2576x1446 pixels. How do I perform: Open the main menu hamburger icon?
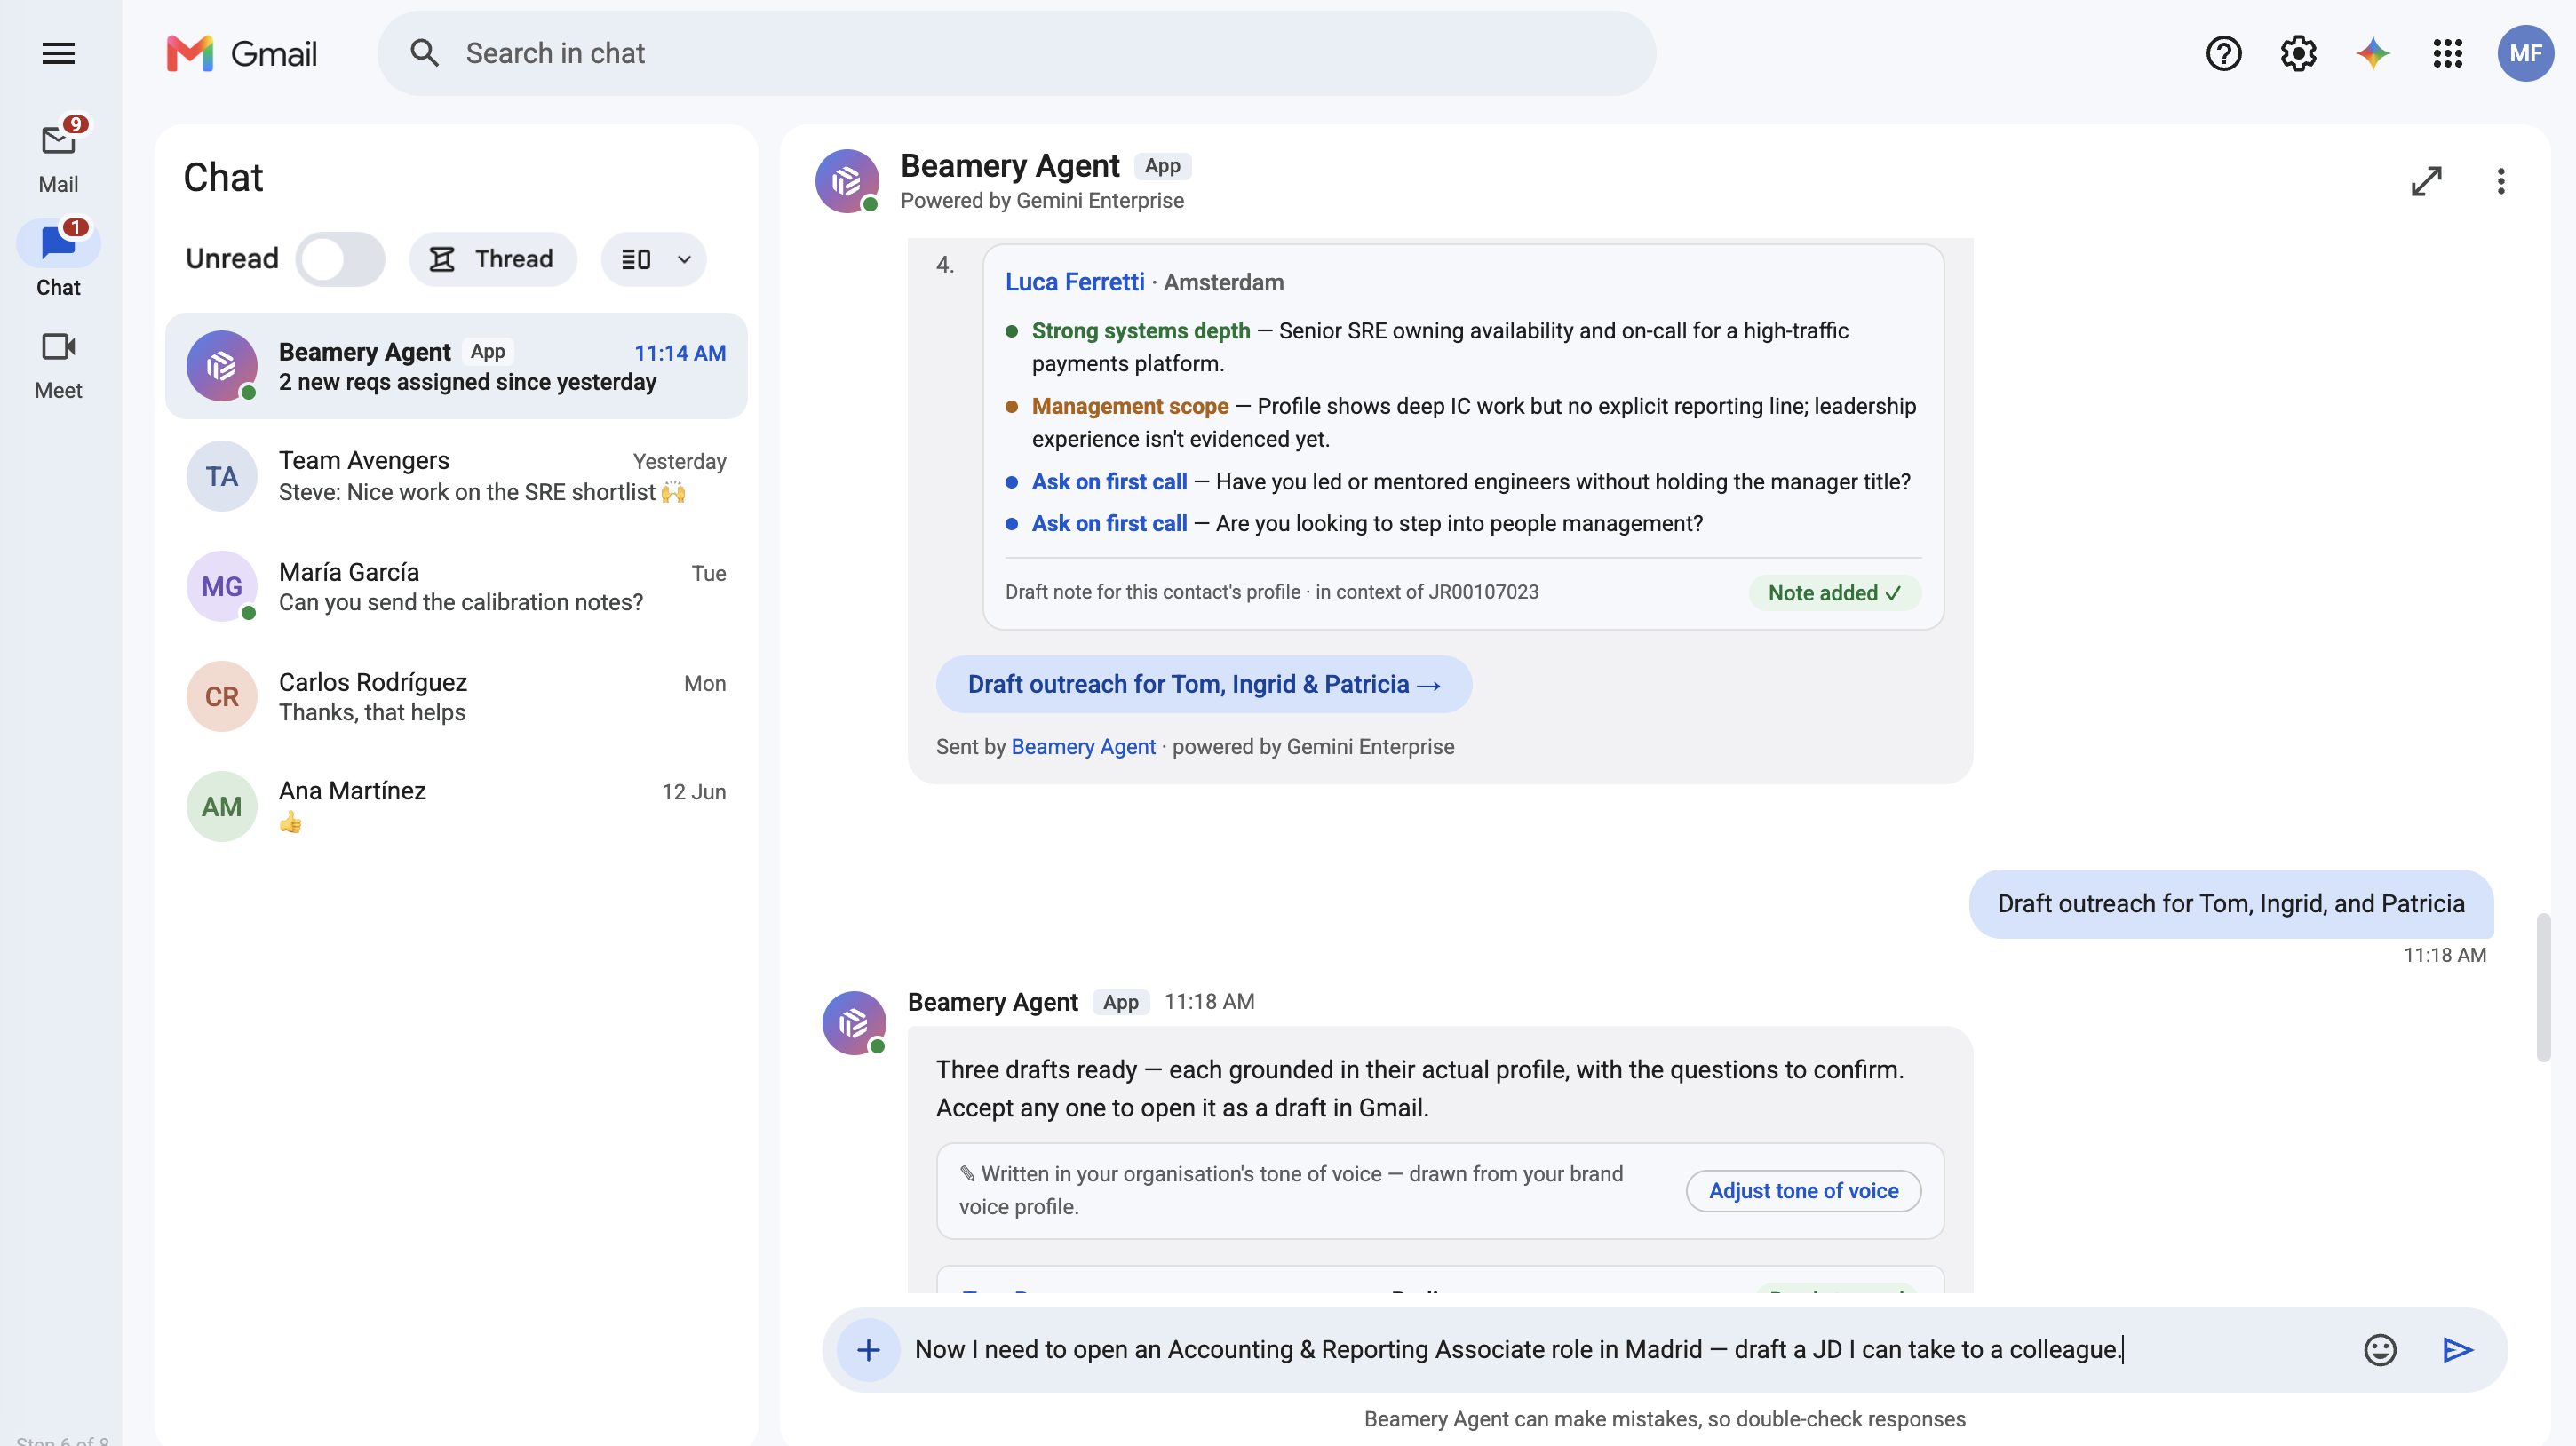pyautogui.click(x=58, y=53)
